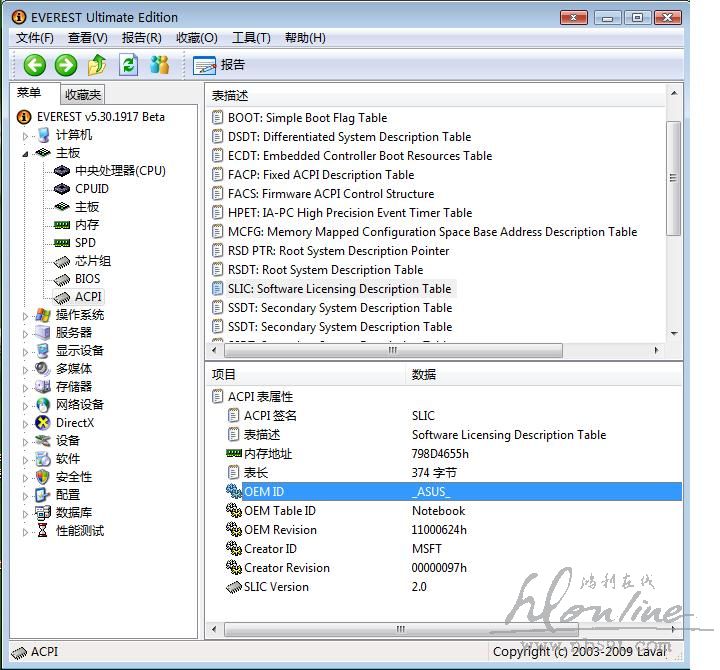
Task: Click the Refresh toolbar icon
Action: tap(128, 65)
